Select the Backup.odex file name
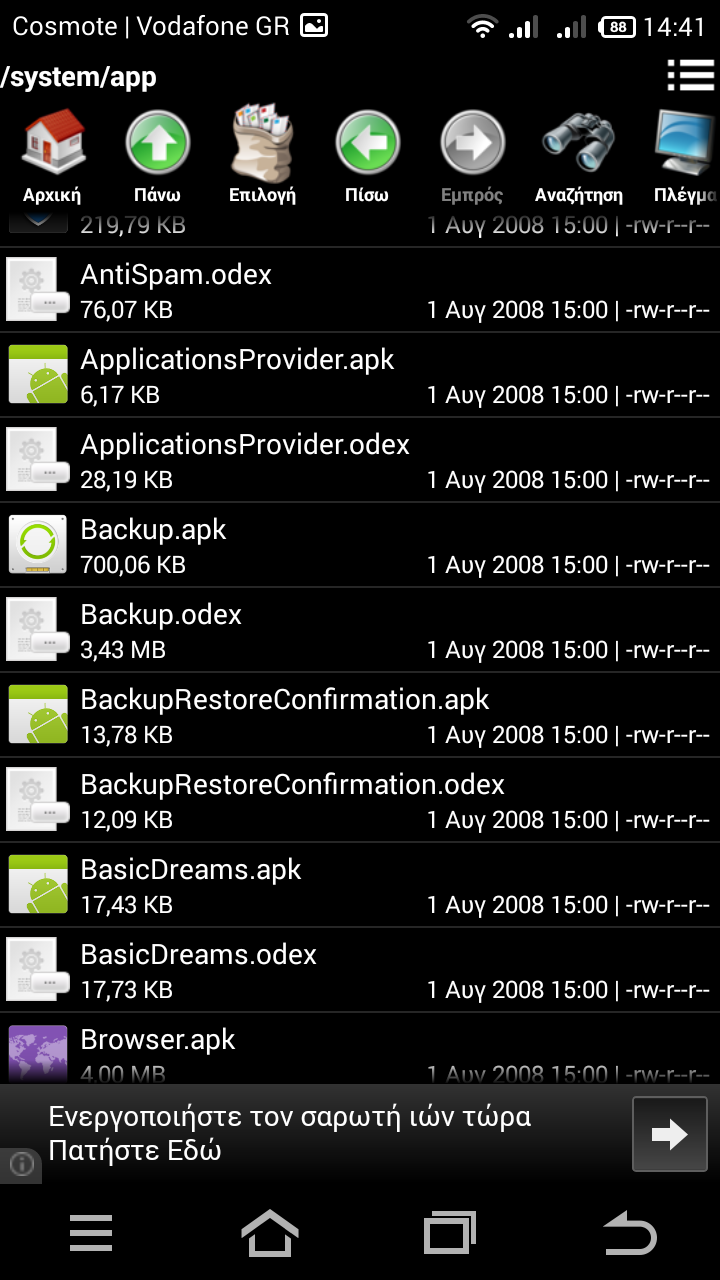The height and width of the screenshot is (1280, 720). (161, 614)
